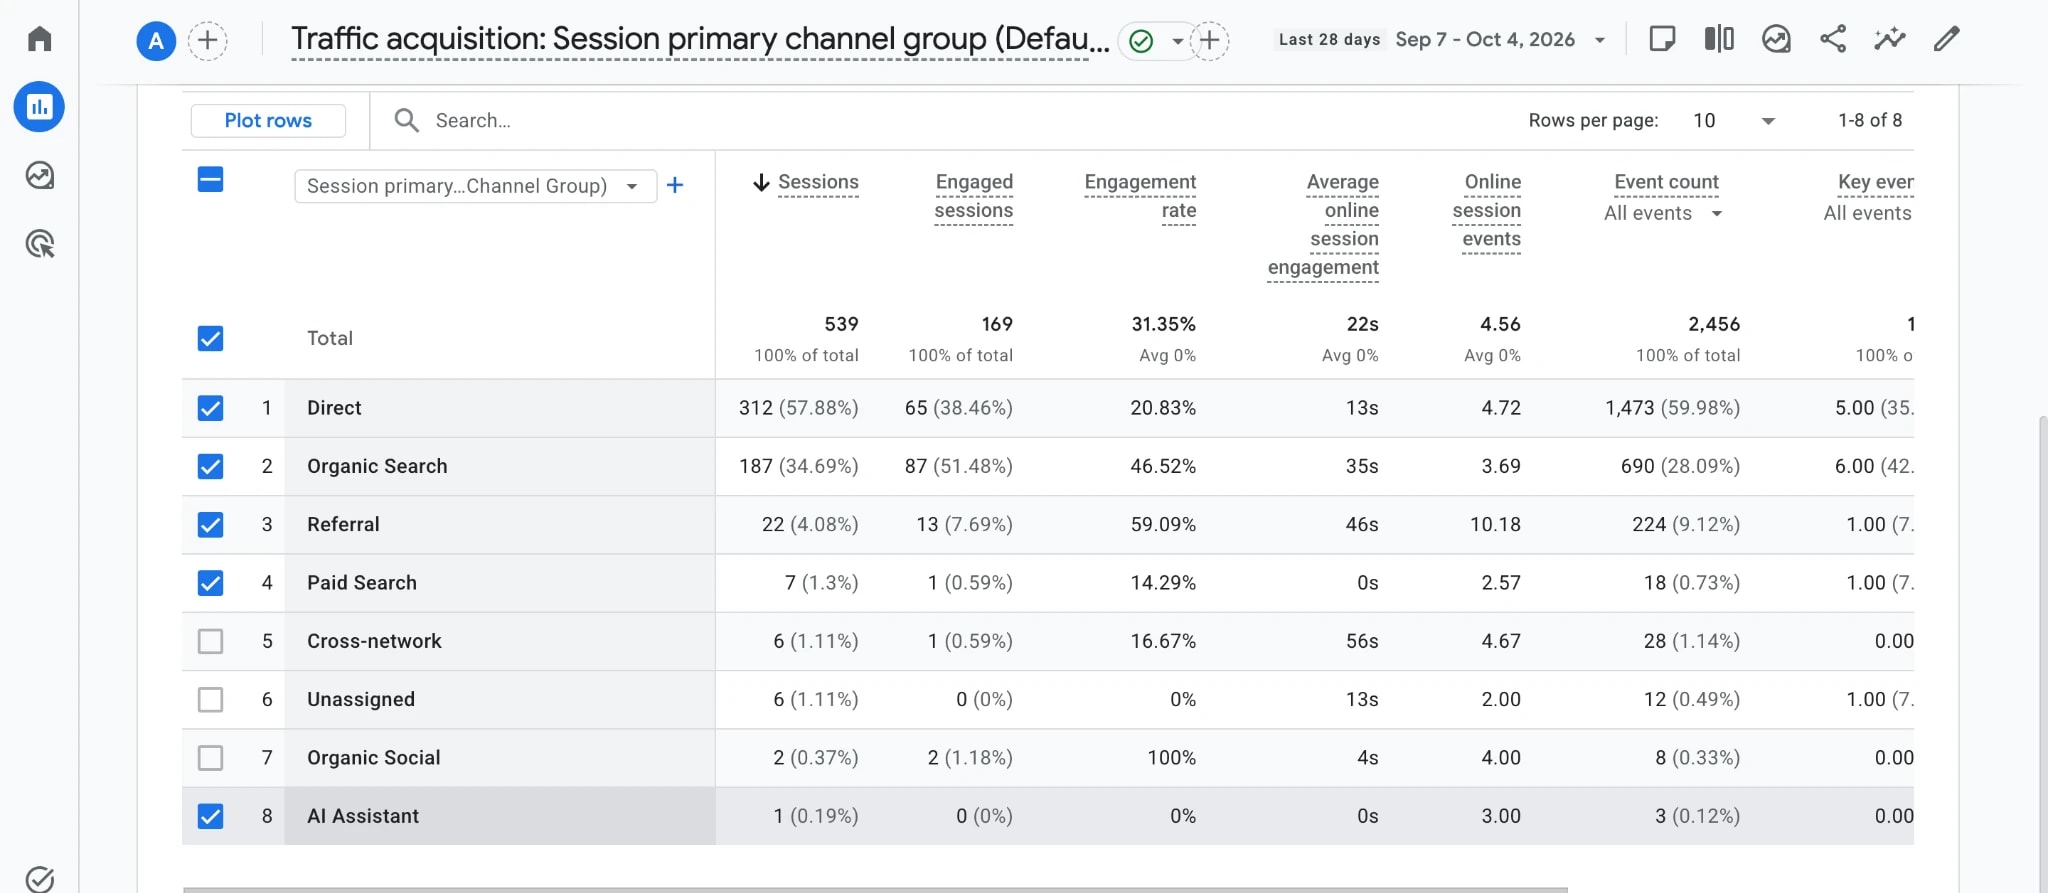The width and height of the screenshot is (2048, 893).
Task: Click the Average online session engagement header
Action: pos(1323,224)
